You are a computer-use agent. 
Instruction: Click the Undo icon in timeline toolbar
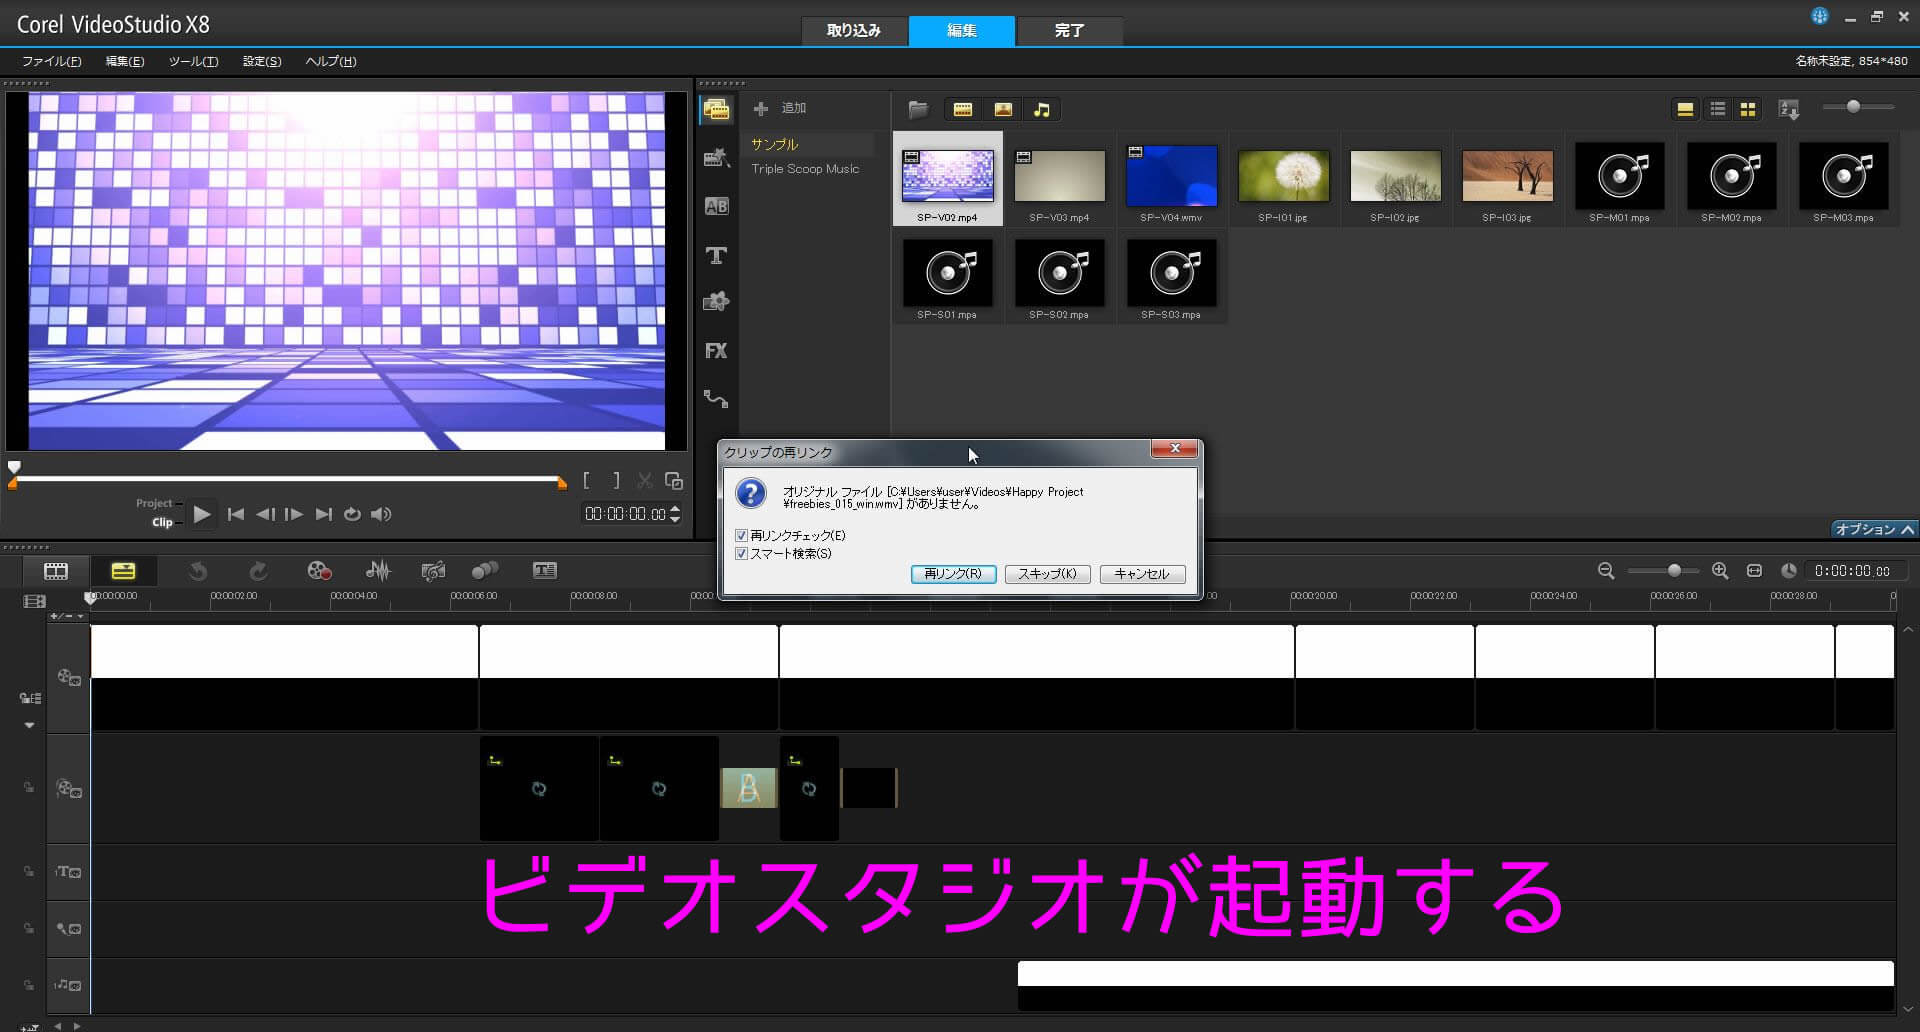point(198,571)
